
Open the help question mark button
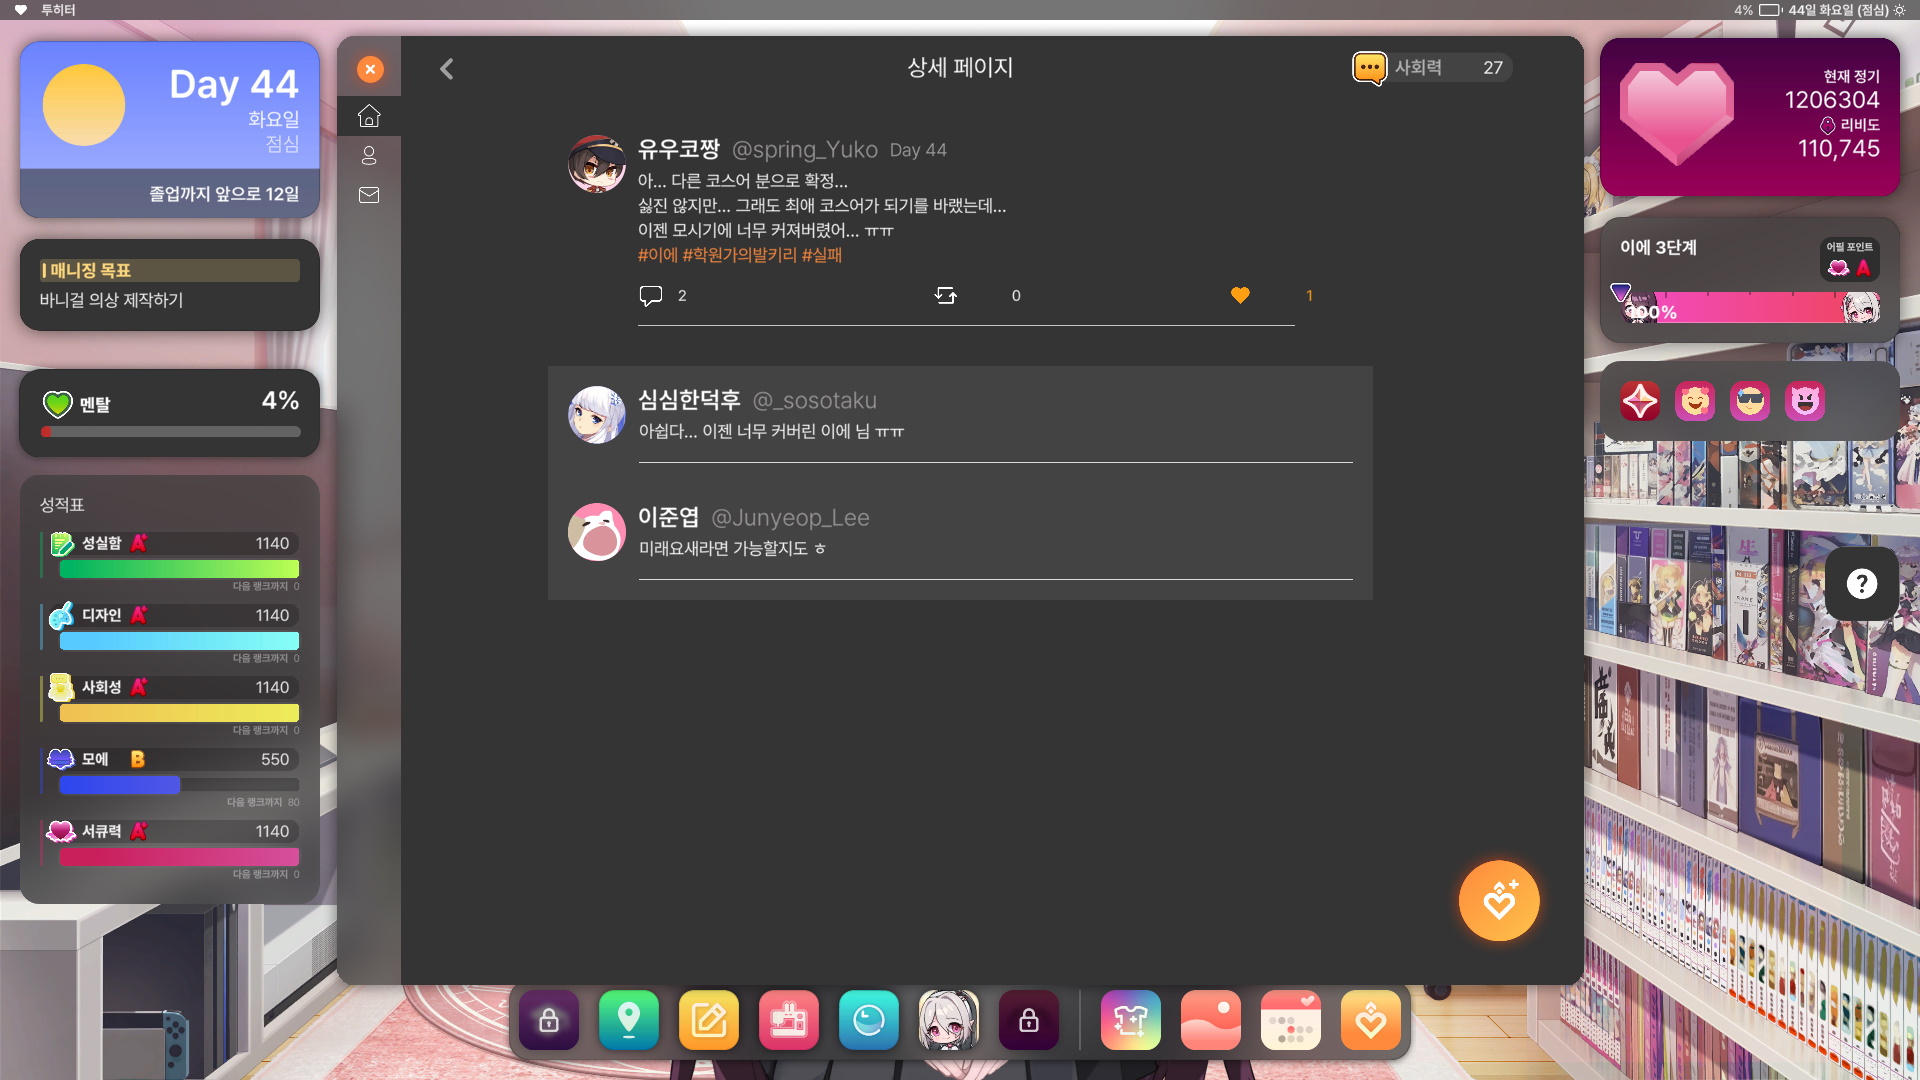[x=1861, y=584]
